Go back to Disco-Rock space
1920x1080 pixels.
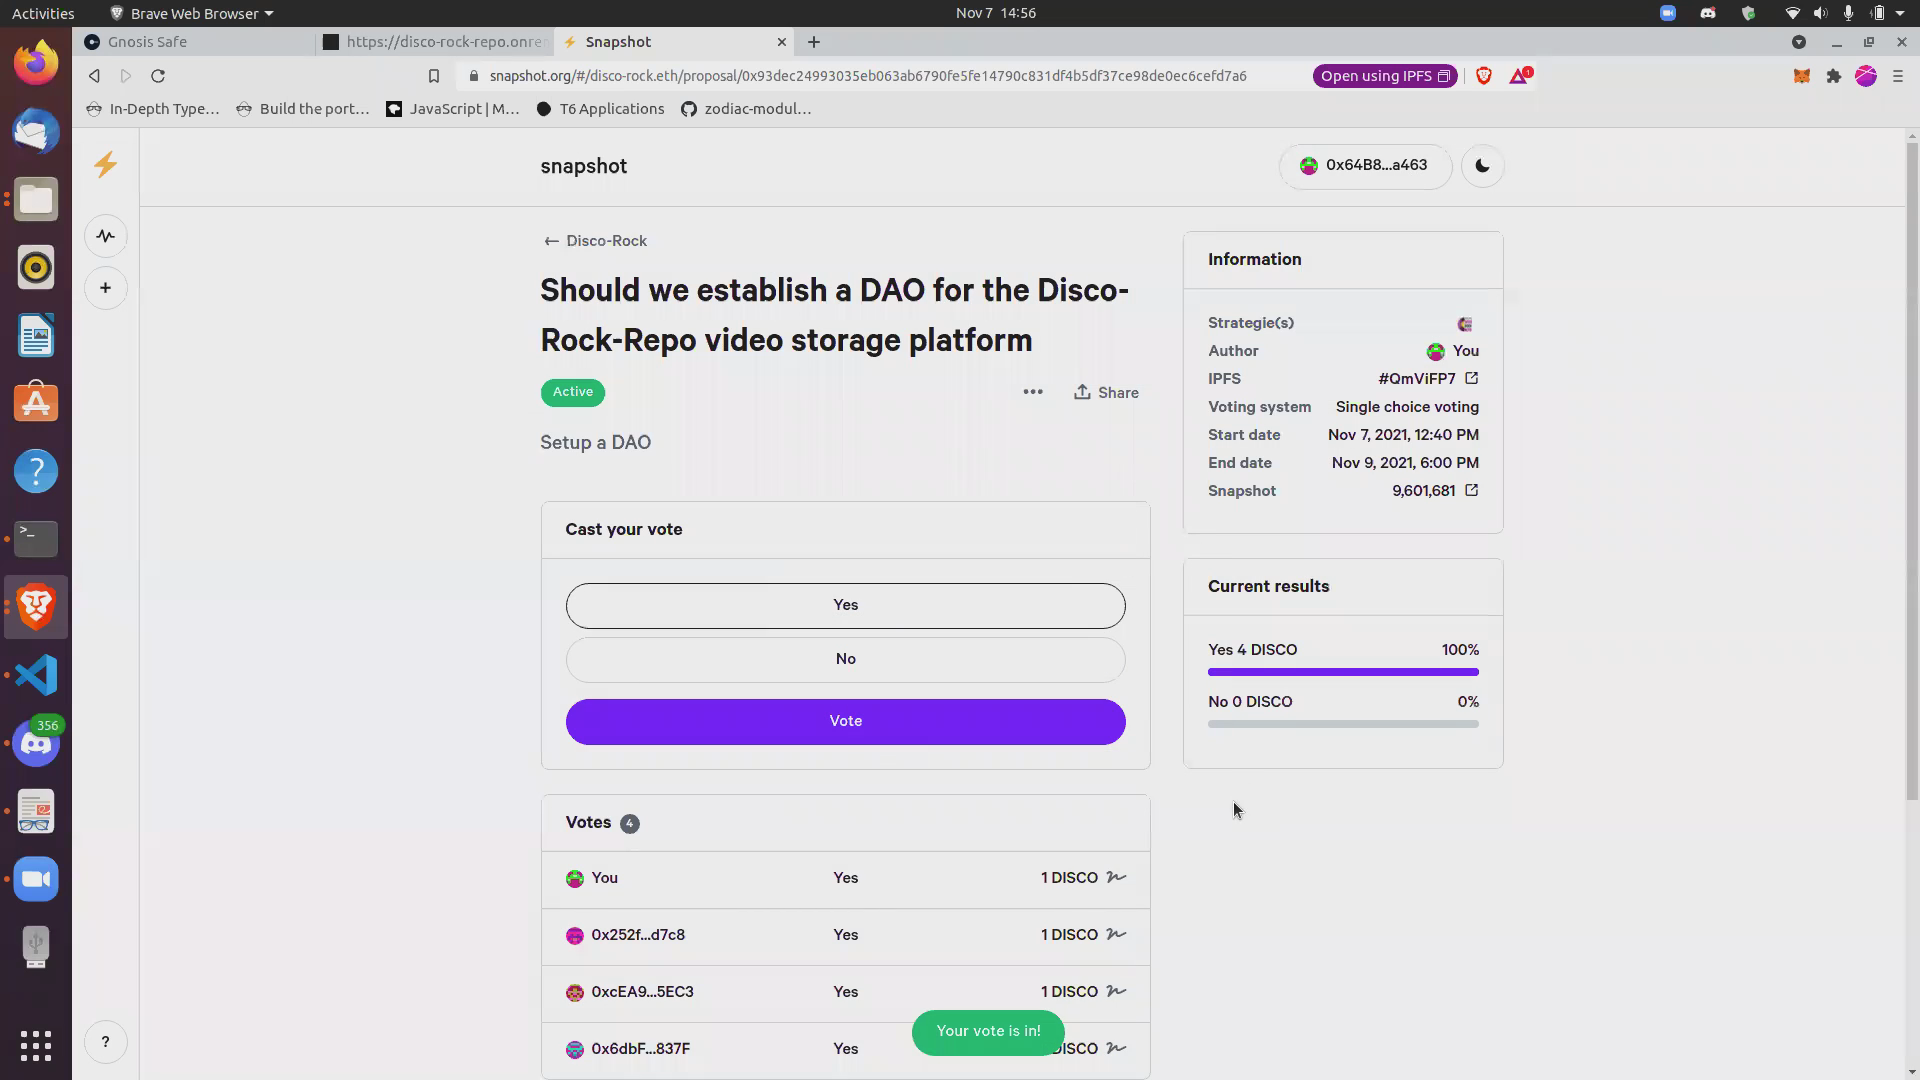tap(595, 241)
